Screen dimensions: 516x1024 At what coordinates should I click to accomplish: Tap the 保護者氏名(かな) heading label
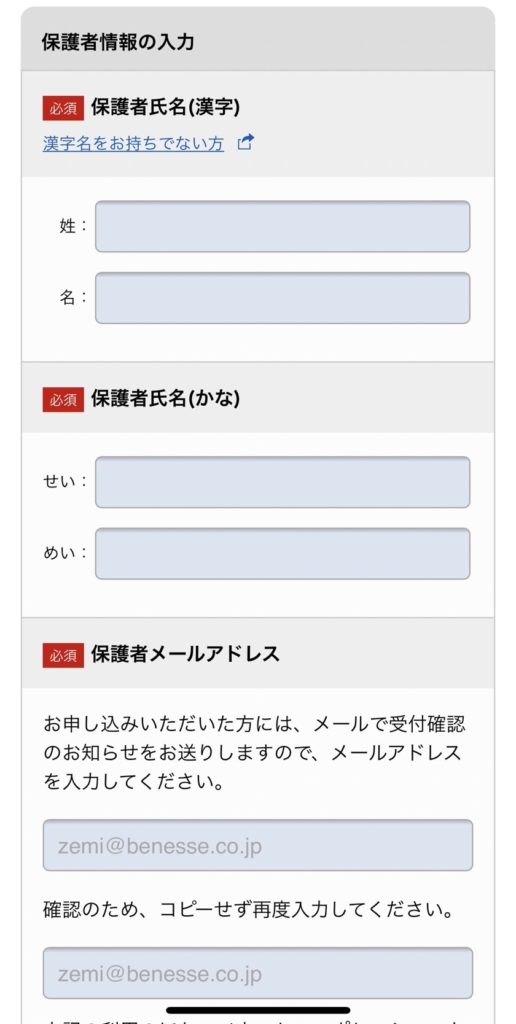166,399
